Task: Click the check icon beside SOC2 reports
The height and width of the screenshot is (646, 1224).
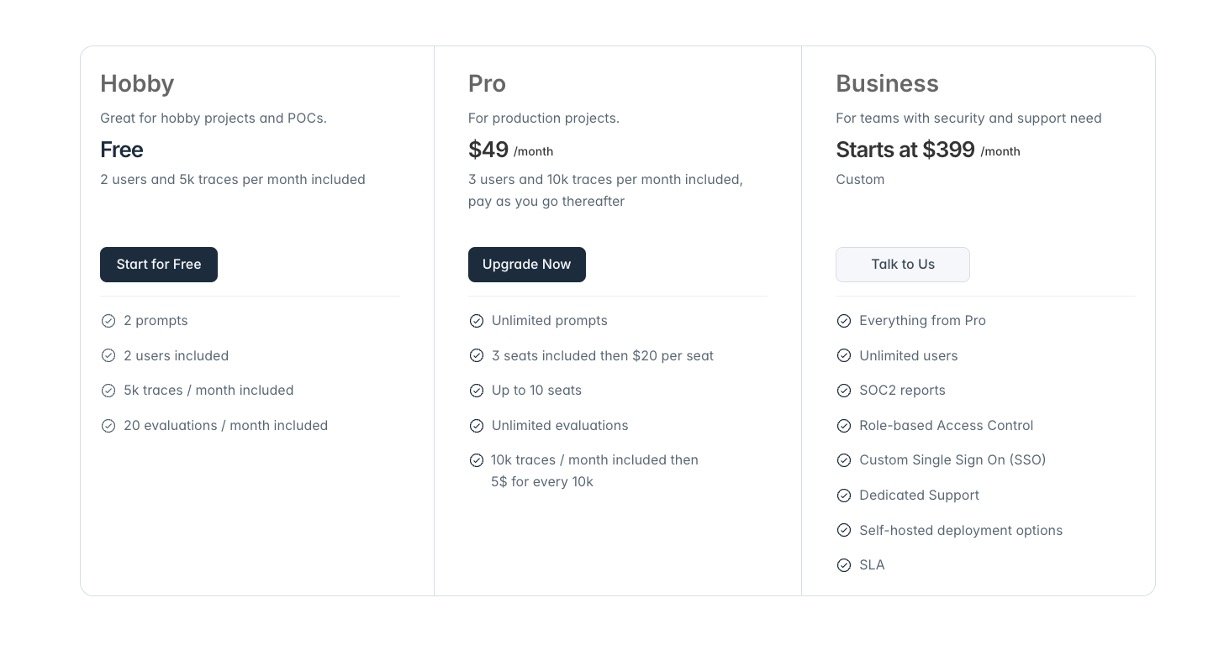Action: 844,391
